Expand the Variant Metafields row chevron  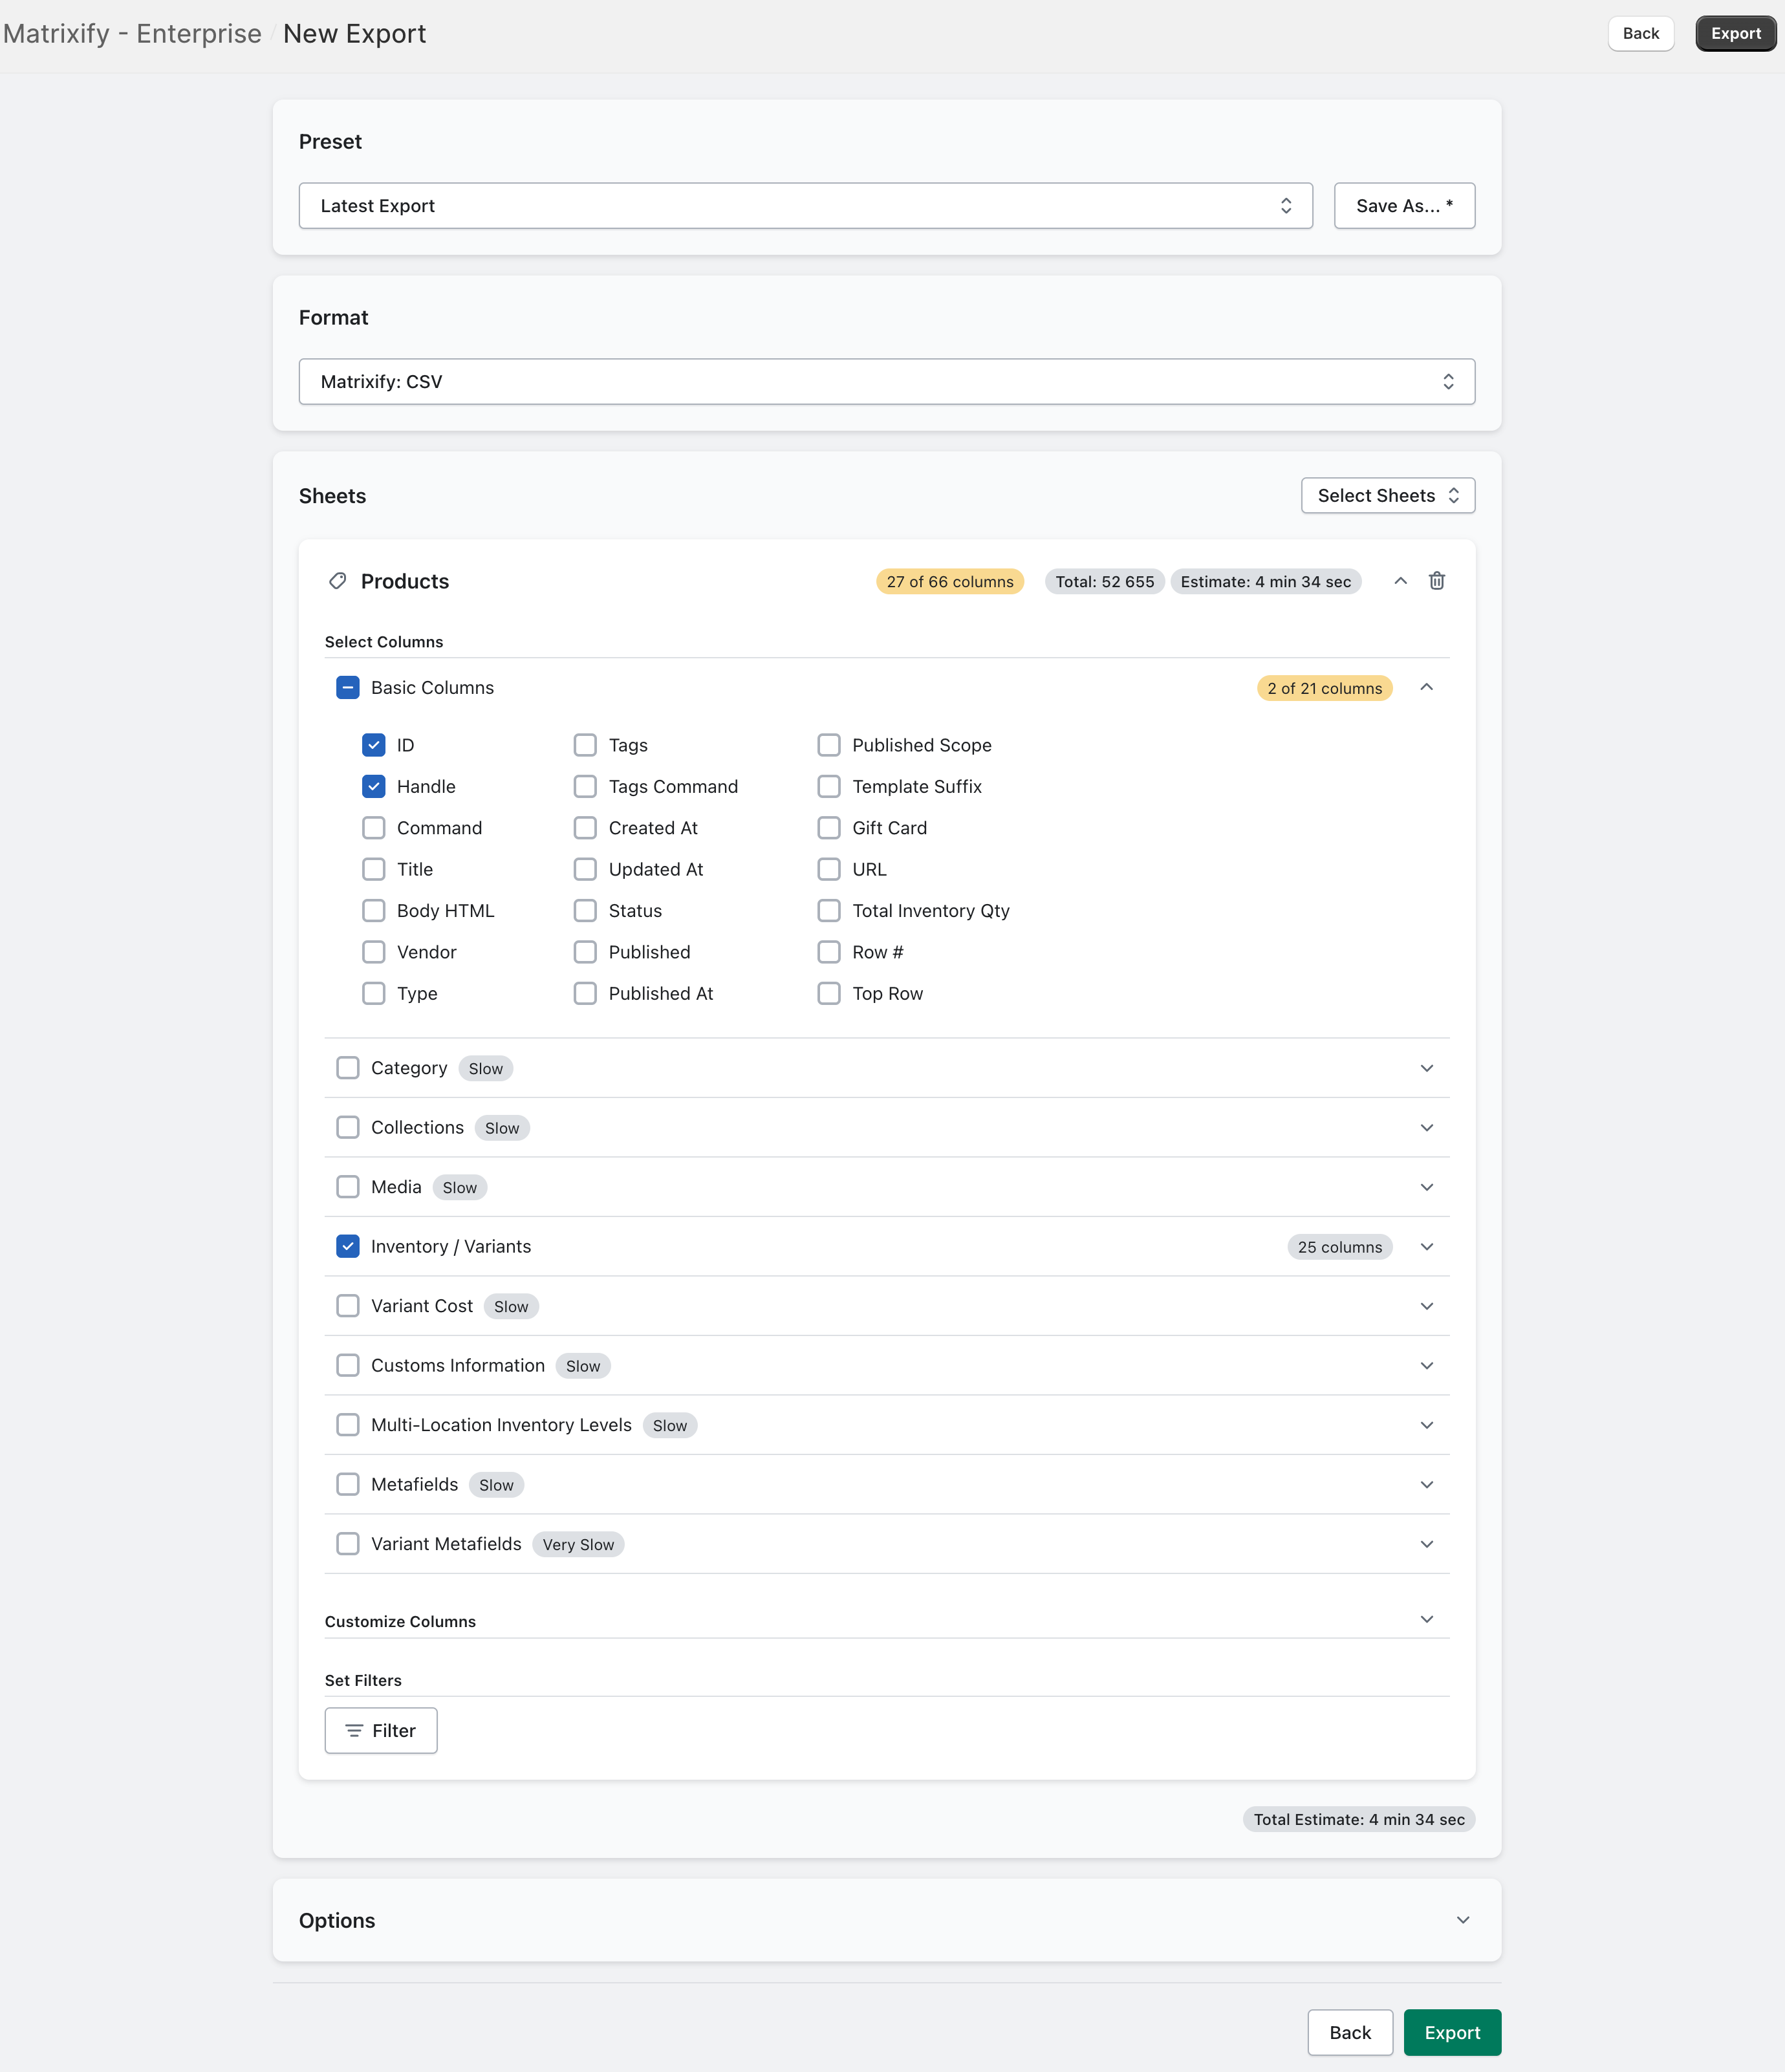[1426, 1544]
